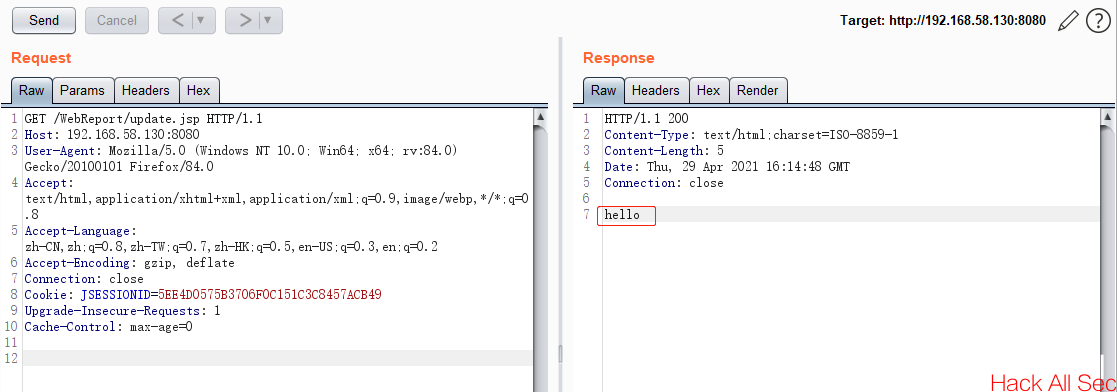Switch to the request Params tab
This screenshot has width=1117, height=392.
click(83, 91)
